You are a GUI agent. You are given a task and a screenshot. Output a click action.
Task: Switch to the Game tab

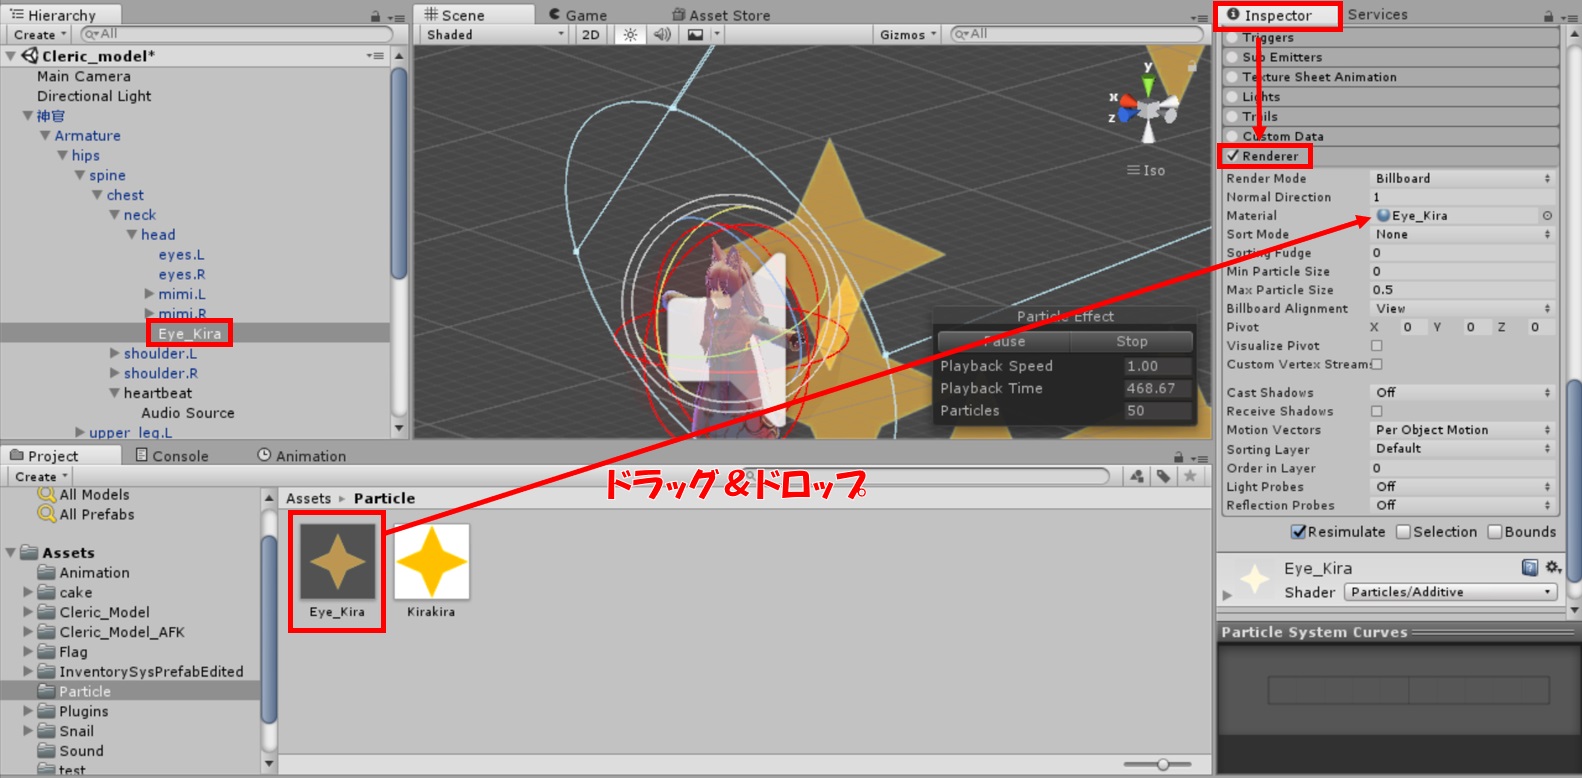coord(578,15)
